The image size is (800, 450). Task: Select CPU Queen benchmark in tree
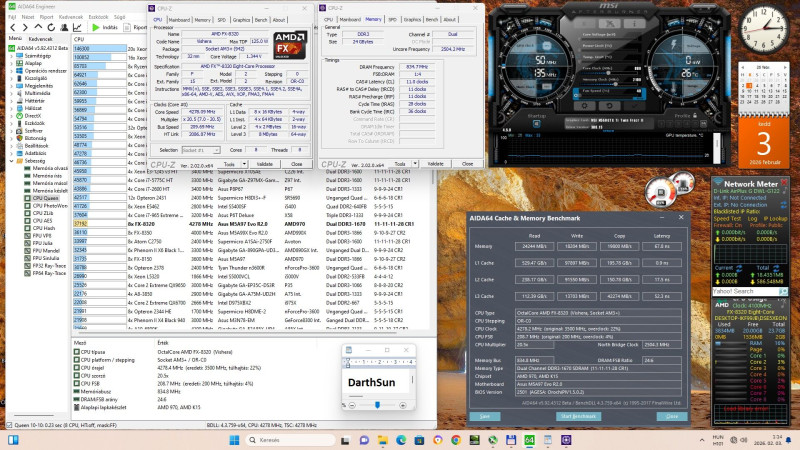coord(45,198)
